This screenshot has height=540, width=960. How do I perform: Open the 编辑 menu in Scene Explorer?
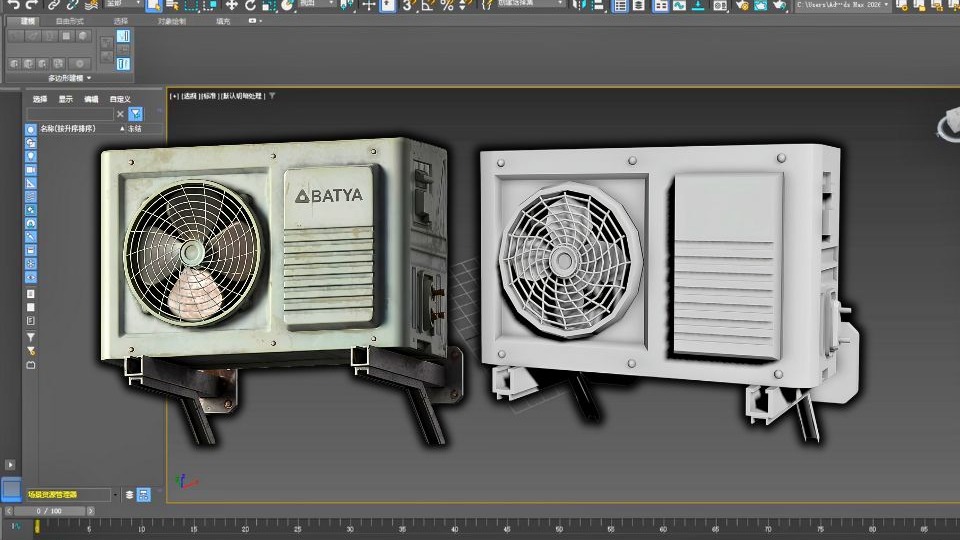(x=91, y=99)
